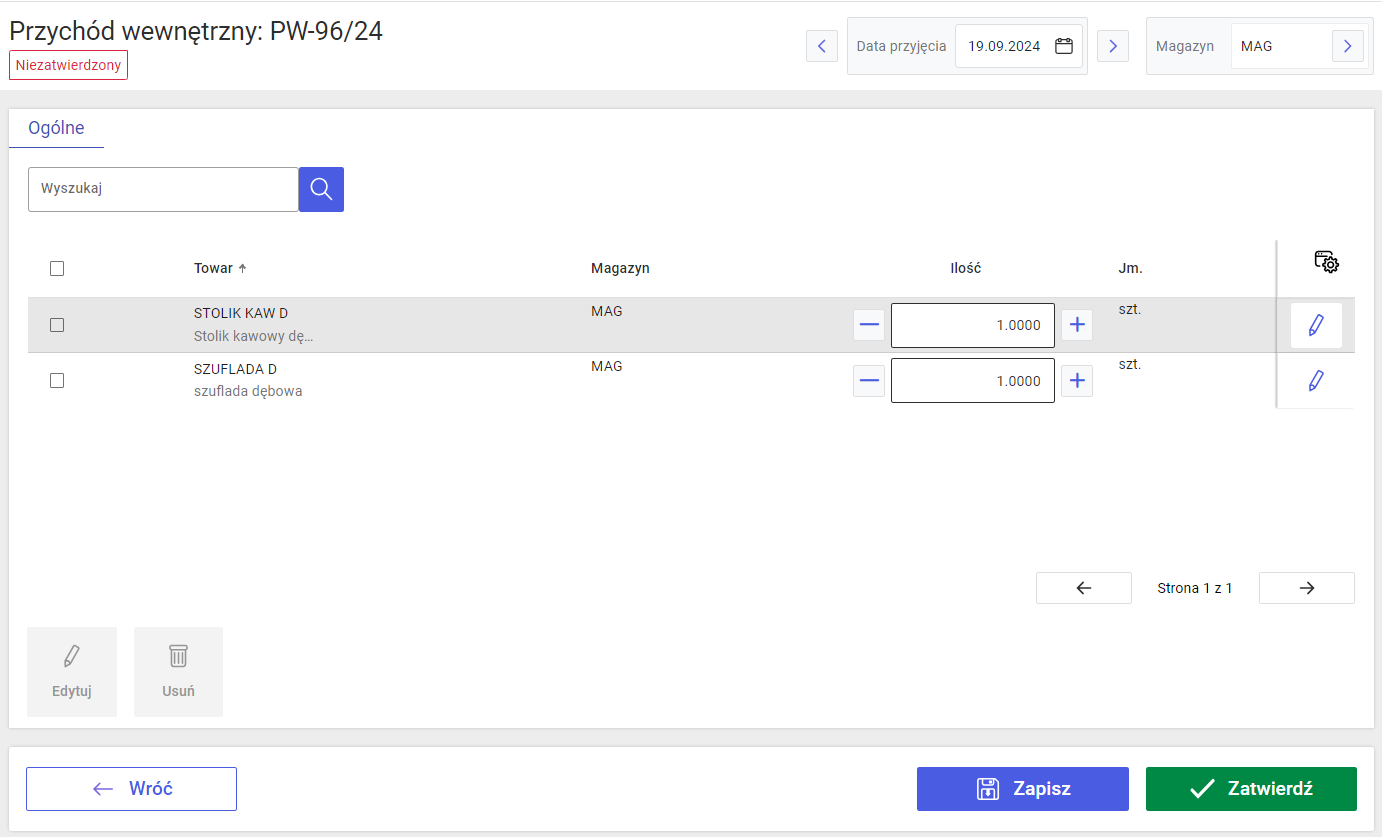The height and width of the screenshot is (837, 1382).
Task: Click the Niezatwierdzony status badge
Action: pyautogui.click(x=69, y=65)
